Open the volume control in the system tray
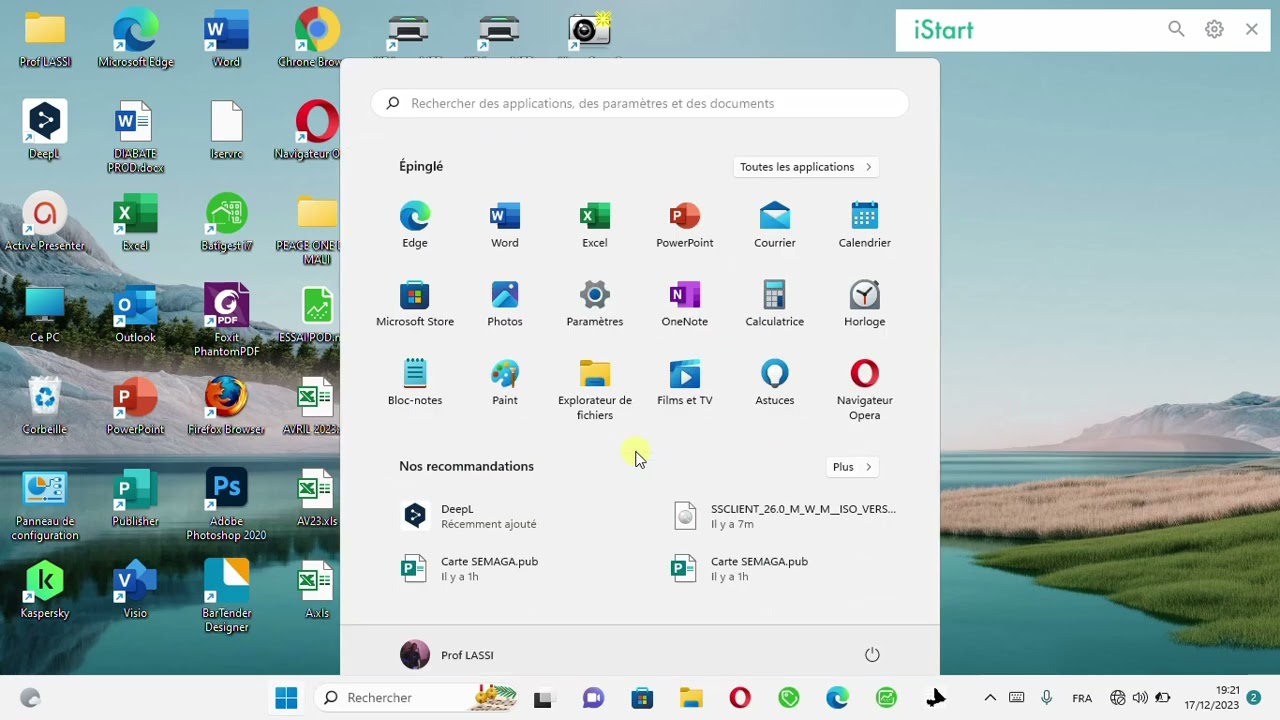 (x=1140, y=698)
